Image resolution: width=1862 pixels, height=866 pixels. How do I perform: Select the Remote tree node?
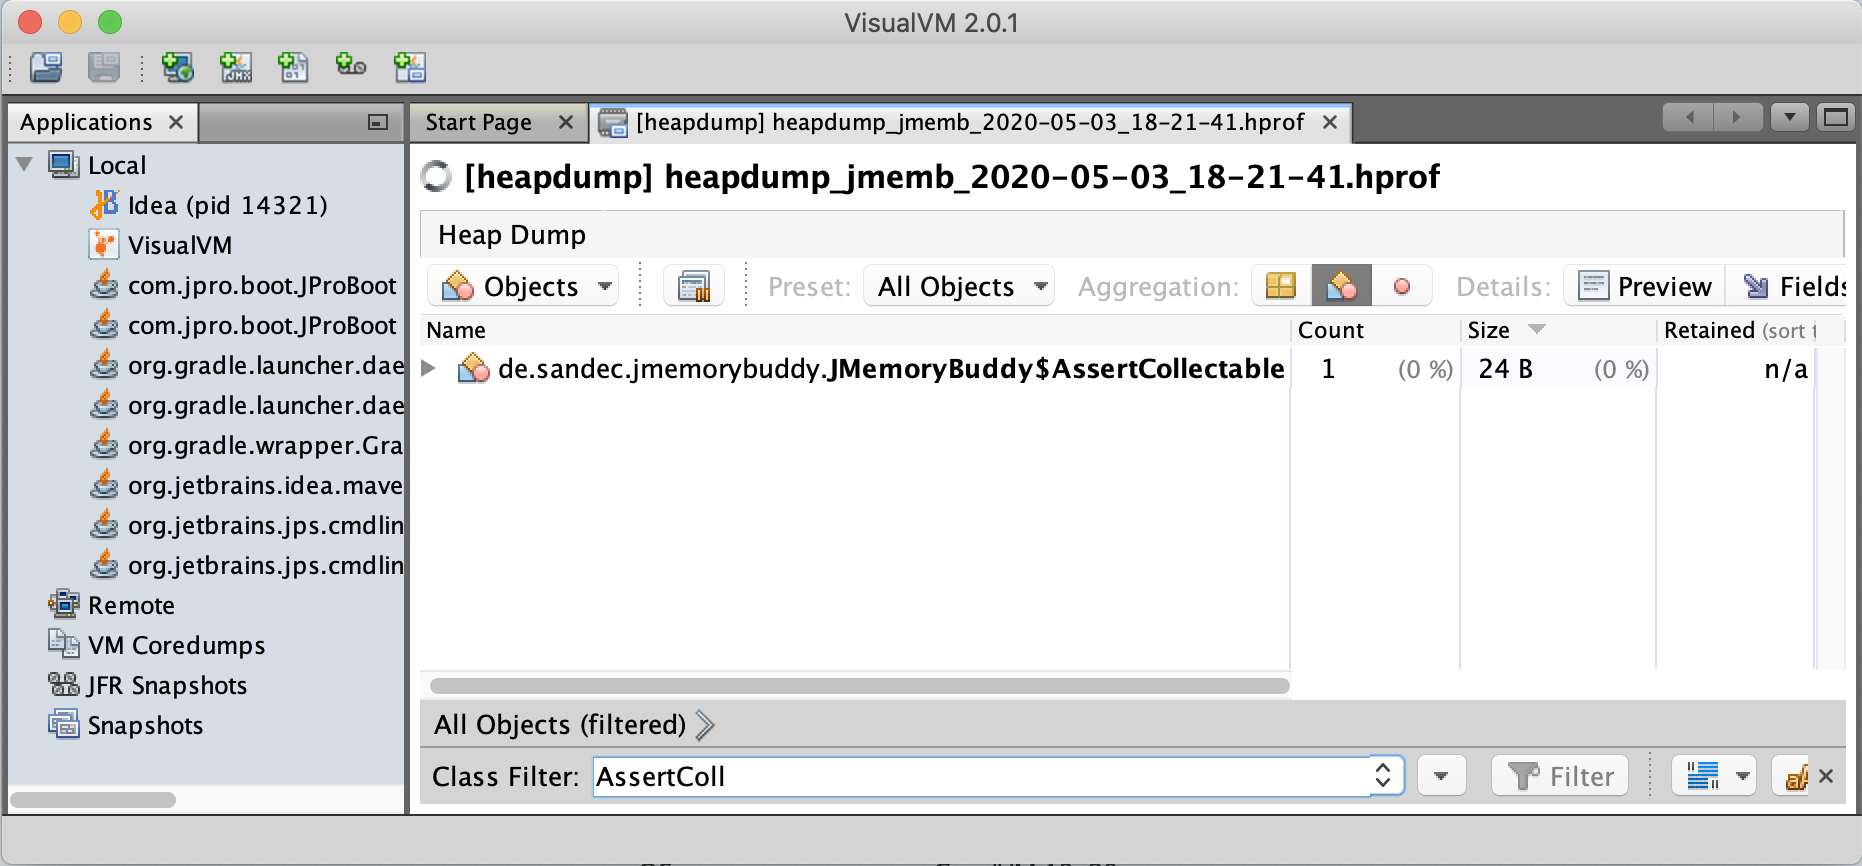click(131, 605)
